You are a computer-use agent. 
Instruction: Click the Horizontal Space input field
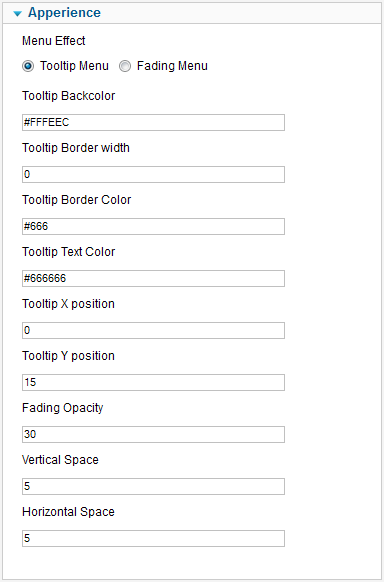click(153, 538)
